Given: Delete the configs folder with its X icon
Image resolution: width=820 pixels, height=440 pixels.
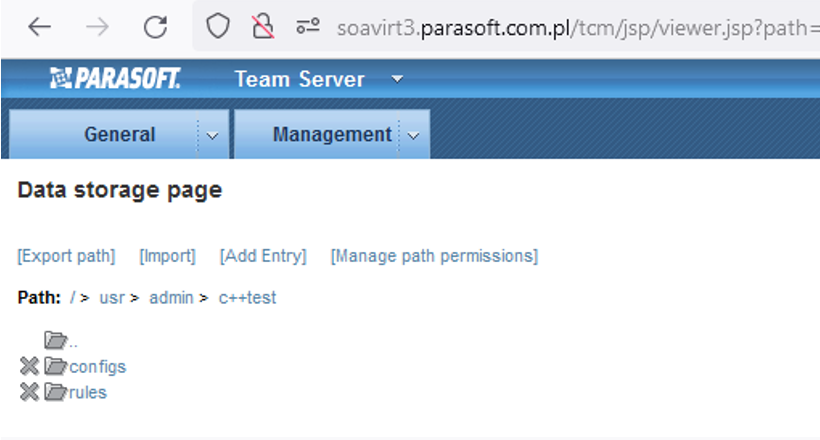Looking at the screenshot, I should pyautogui.click(x=29, y=366).
